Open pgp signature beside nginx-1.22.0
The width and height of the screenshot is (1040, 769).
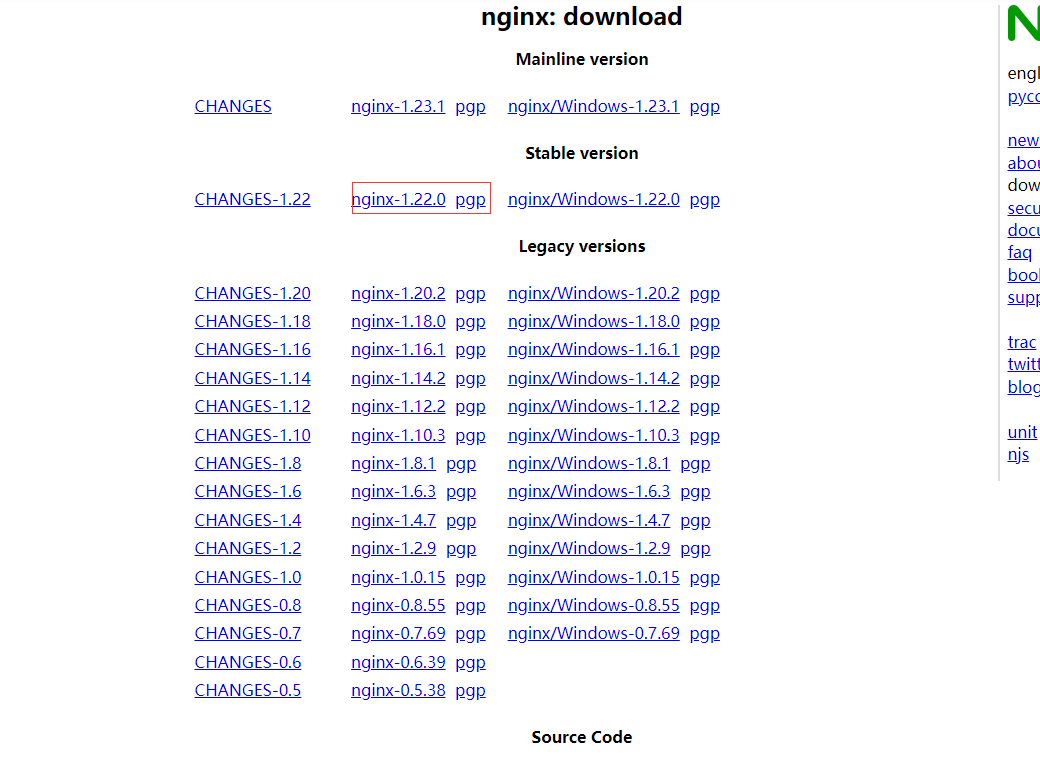coord(470,200)
